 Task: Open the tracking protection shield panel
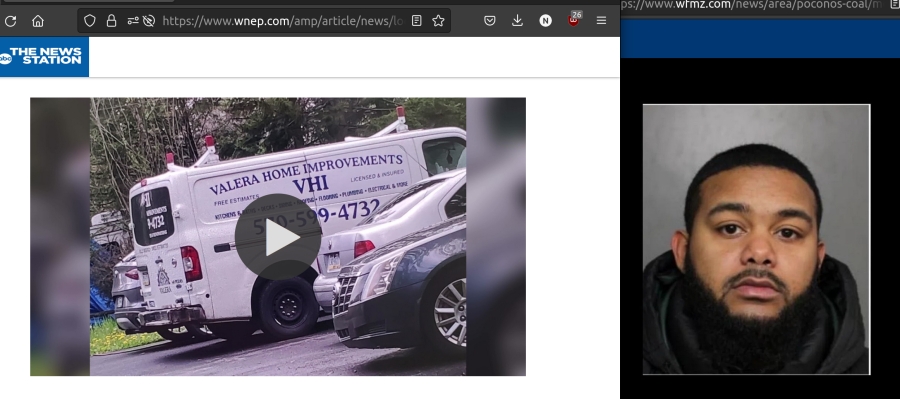90,21
